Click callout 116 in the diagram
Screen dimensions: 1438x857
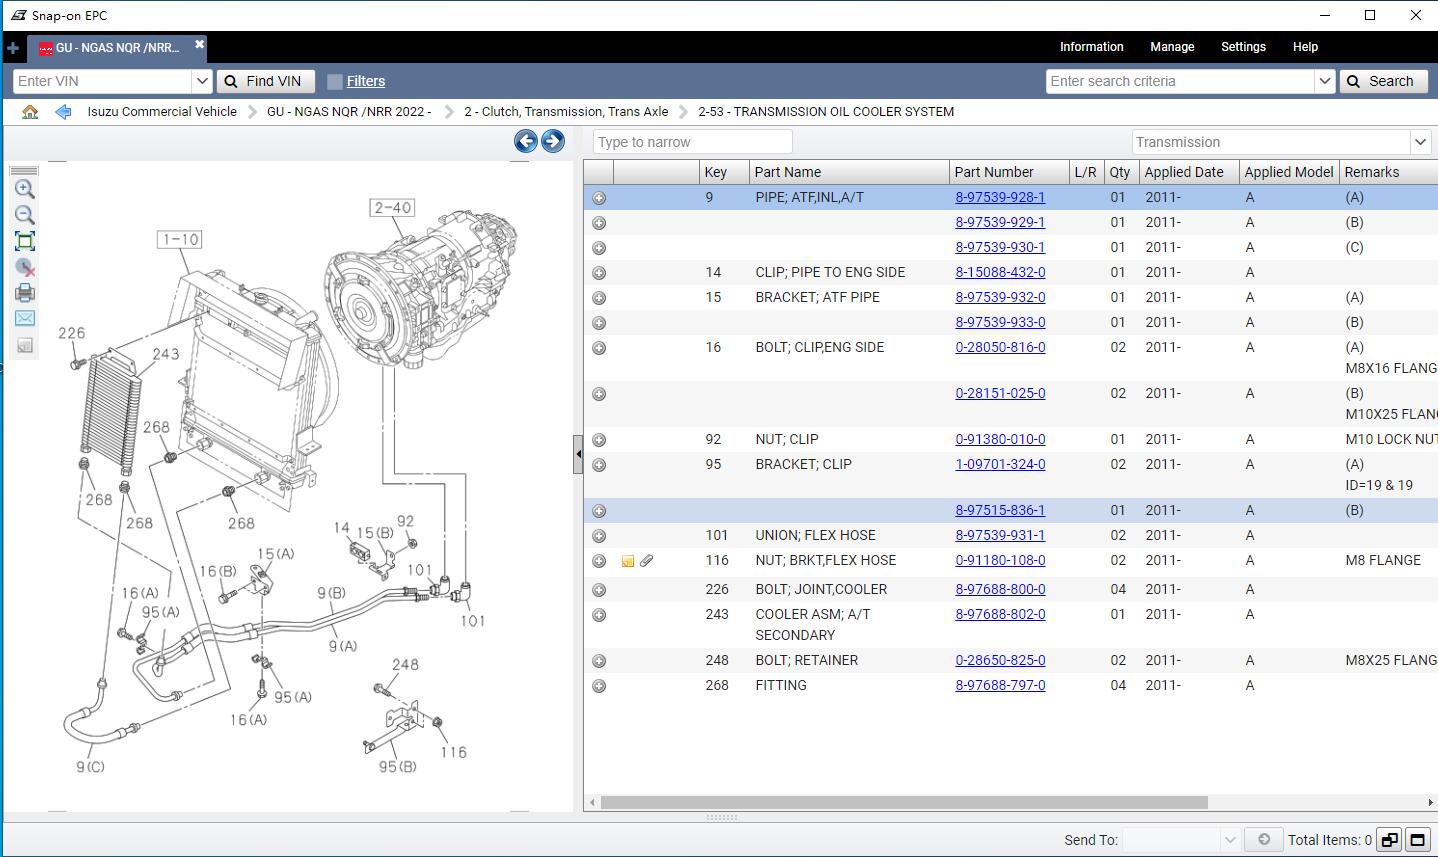click(x=454, y=752)
